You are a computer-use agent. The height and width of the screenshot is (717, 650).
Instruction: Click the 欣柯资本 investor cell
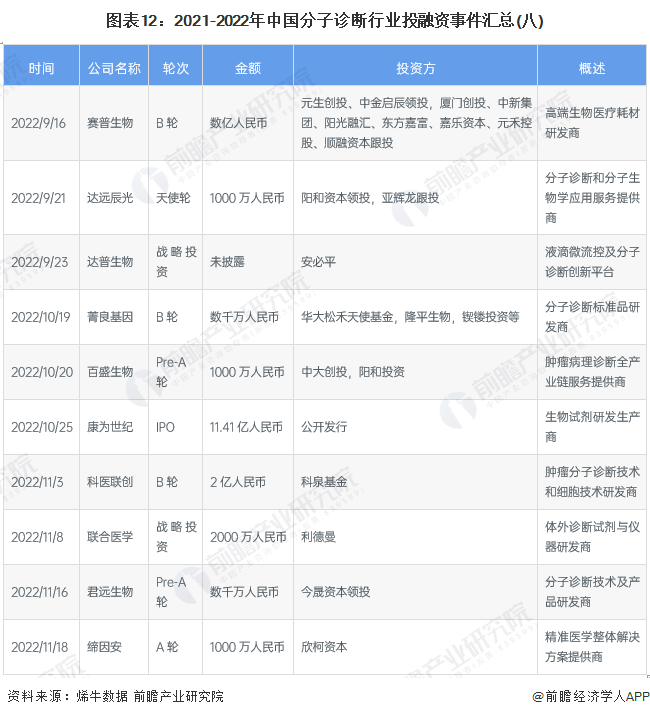(324, 647)
